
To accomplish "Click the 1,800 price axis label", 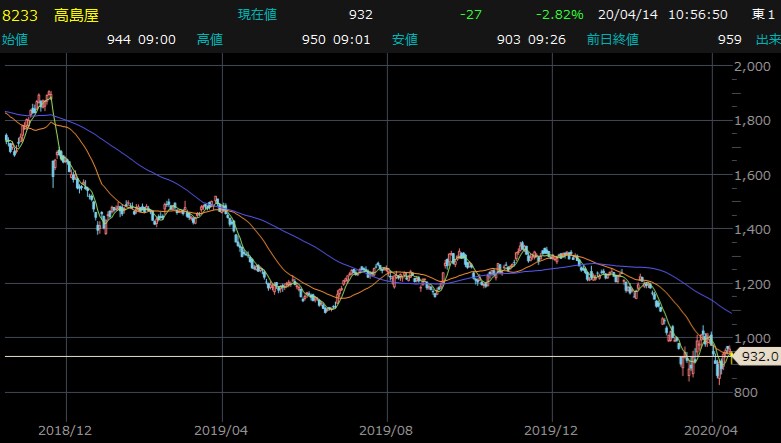I will click(752, 121).
